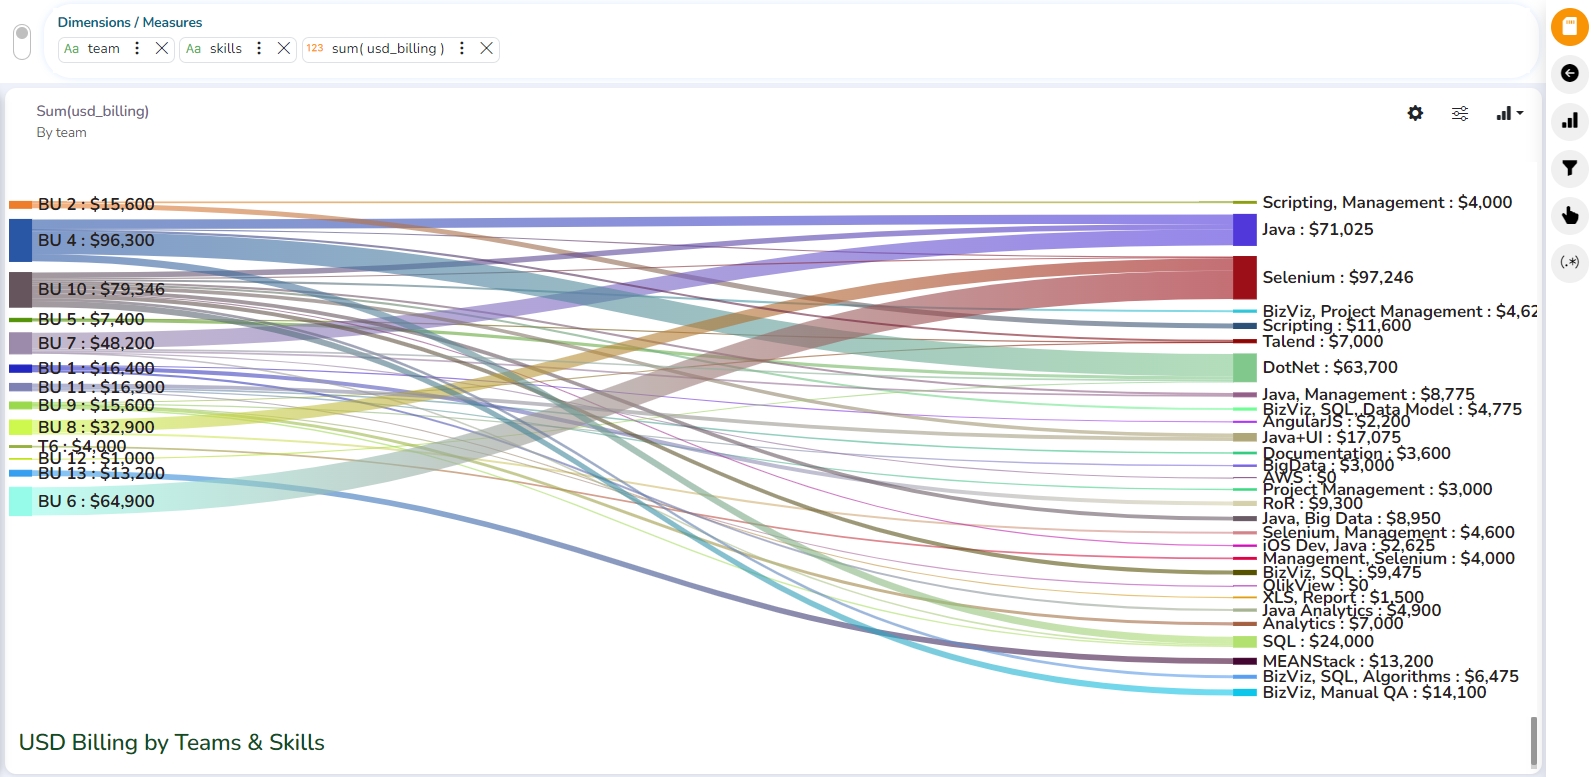Click 'Scripting, Management : $4,000' label

click(x=1387, y=202)
